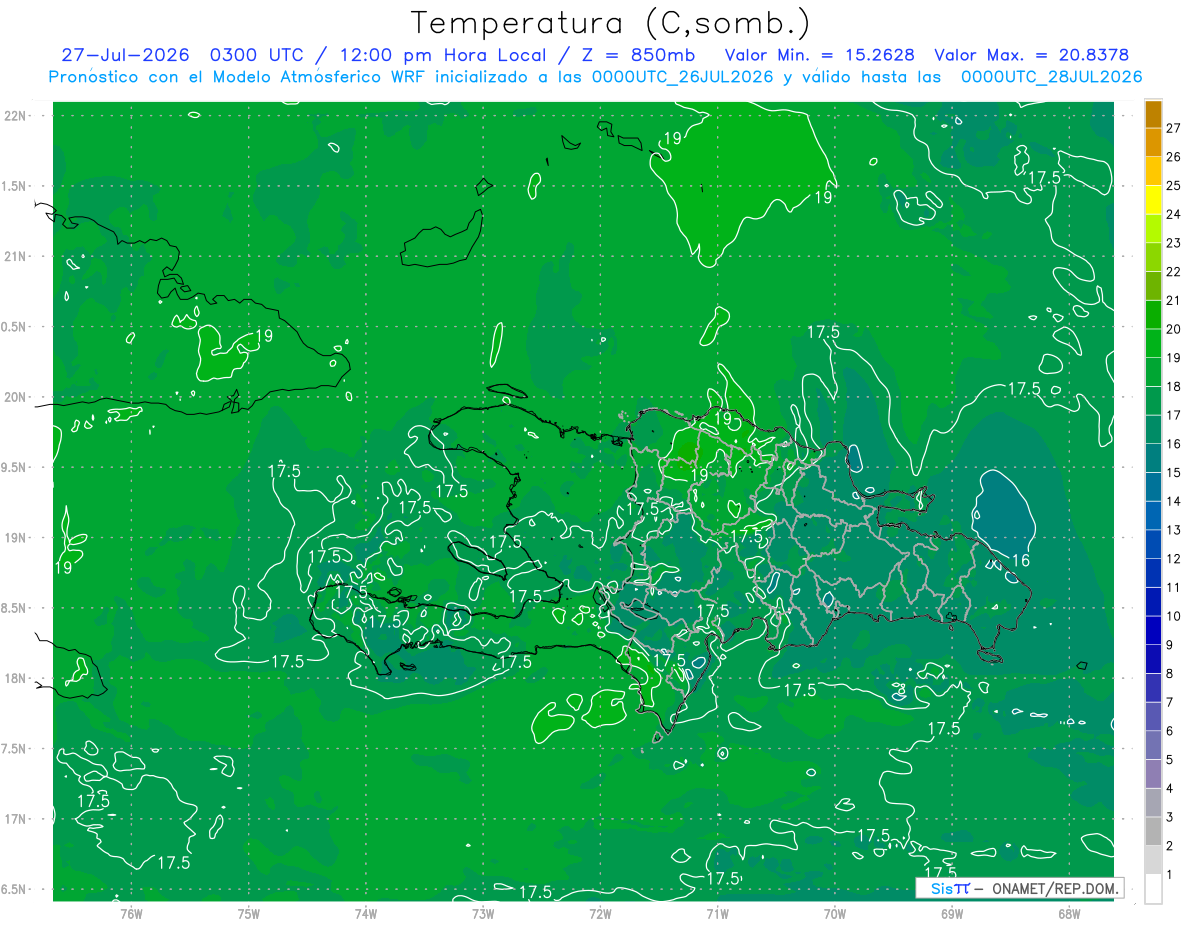1200x927 pixels.
Task: Click the teal swatch between 15 and 16
Action: pyautogui.click(x=1153, y=458)
